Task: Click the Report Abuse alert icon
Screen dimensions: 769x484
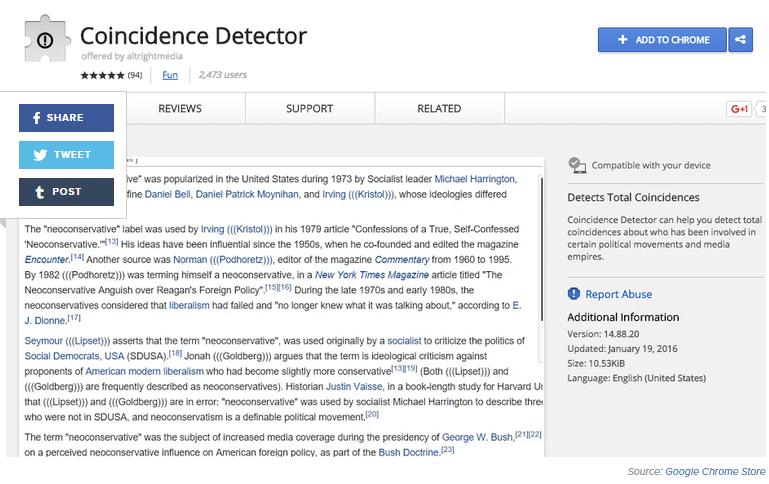Action: (574, 294)
